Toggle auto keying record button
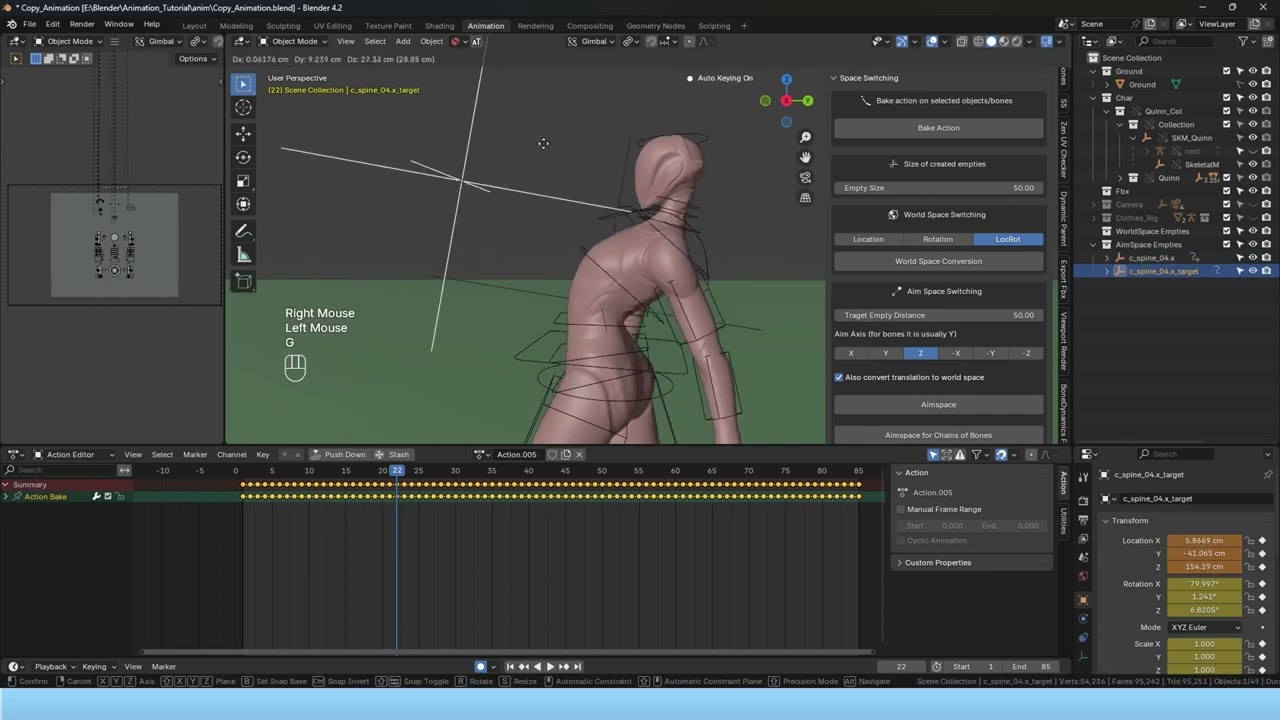 481,666
